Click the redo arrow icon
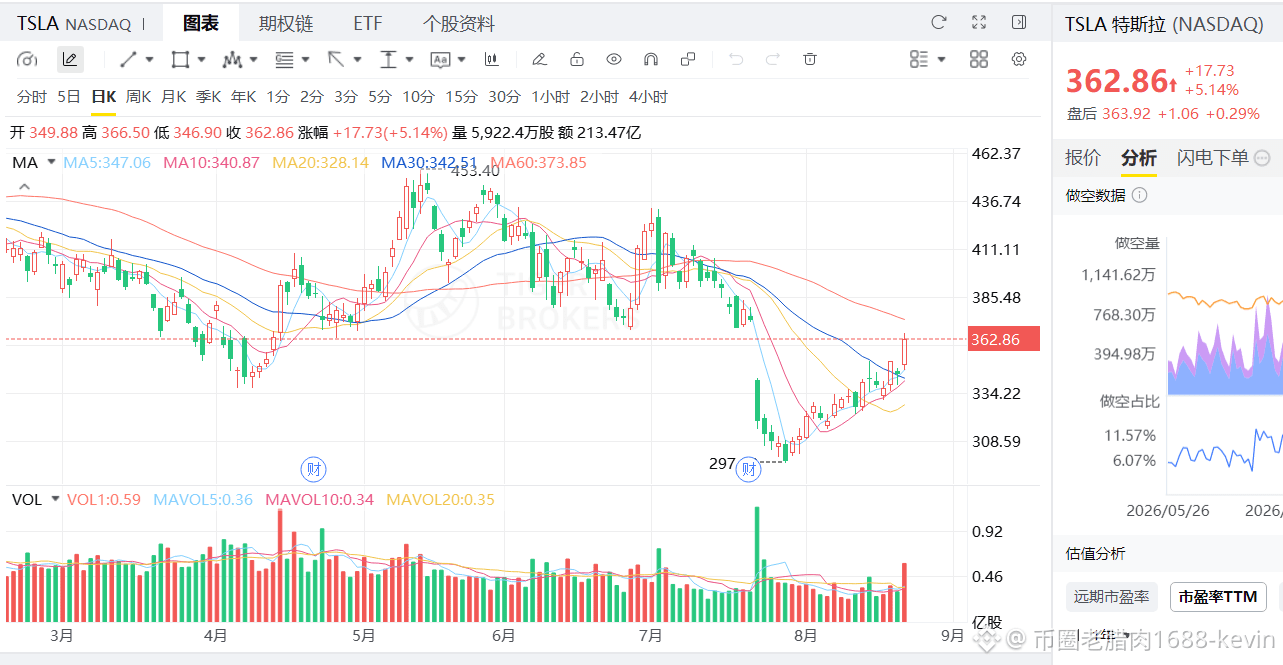This screenshot has height=665, width=1283. tap(773, 60)
